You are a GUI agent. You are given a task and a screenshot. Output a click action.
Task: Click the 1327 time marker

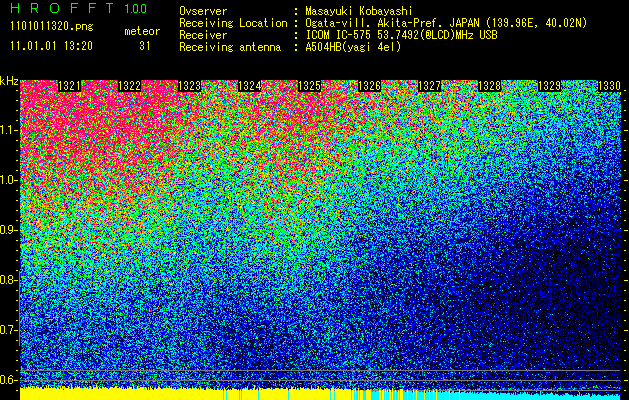point(429,86)
